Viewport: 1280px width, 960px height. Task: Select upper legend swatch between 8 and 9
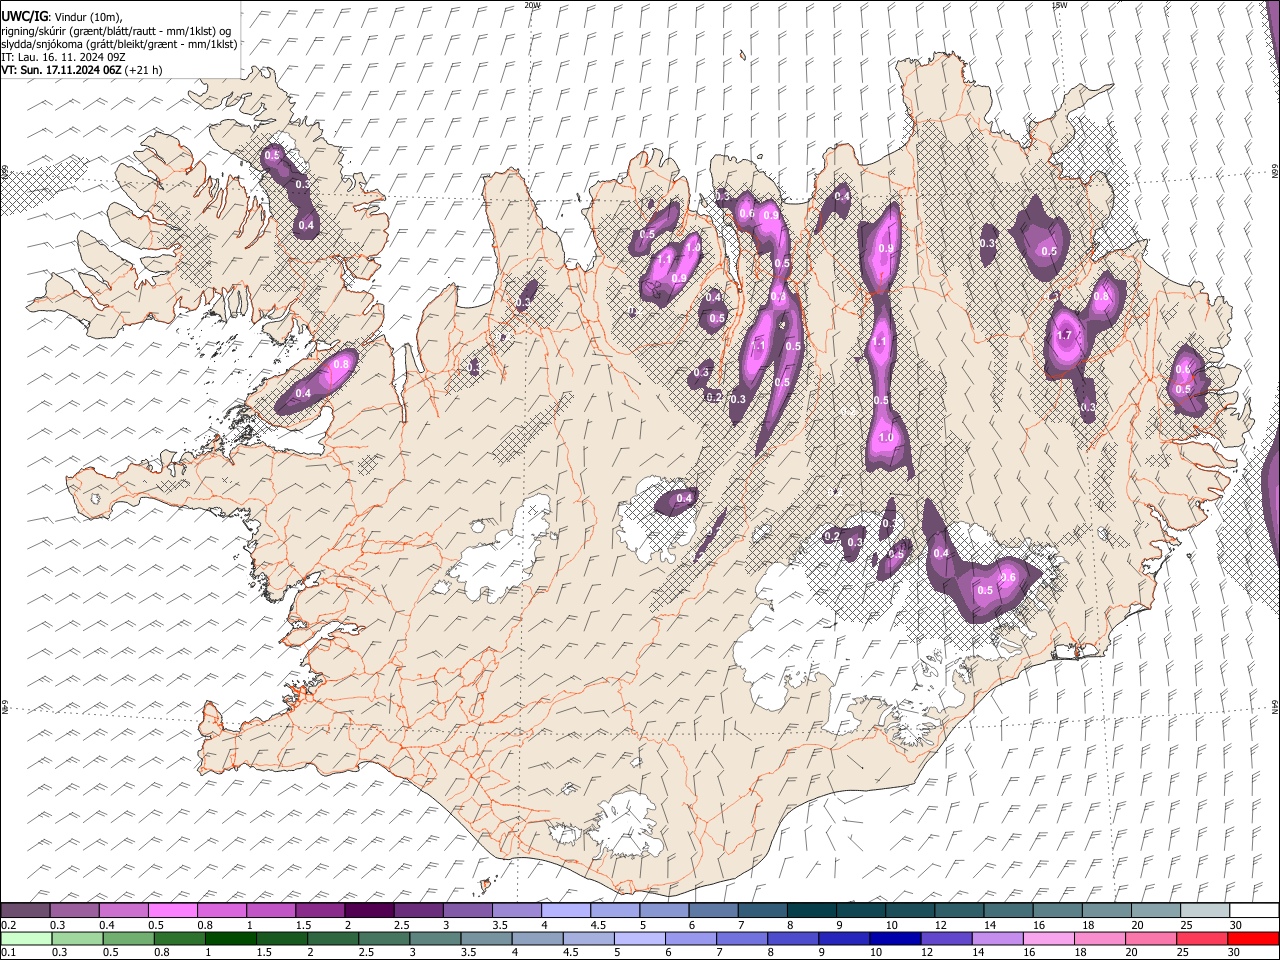(x=810, y=911)
